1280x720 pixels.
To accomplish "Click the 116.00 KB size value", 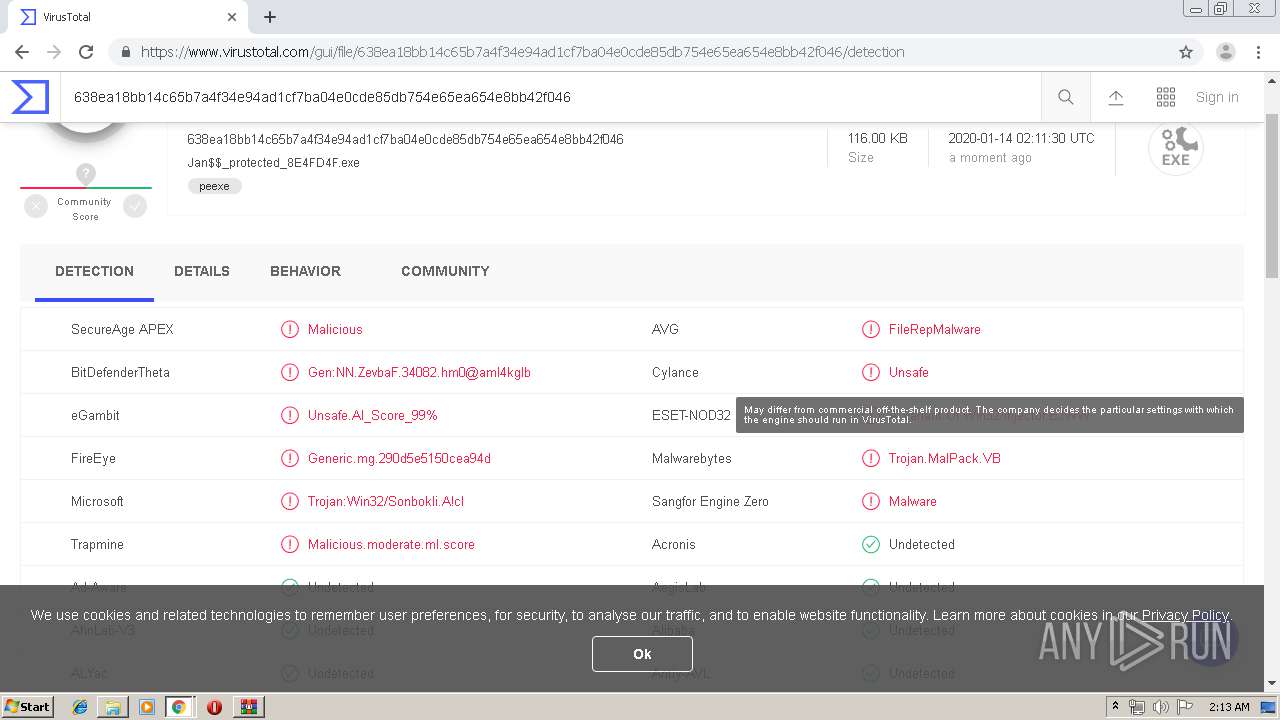I will (878, 138).
